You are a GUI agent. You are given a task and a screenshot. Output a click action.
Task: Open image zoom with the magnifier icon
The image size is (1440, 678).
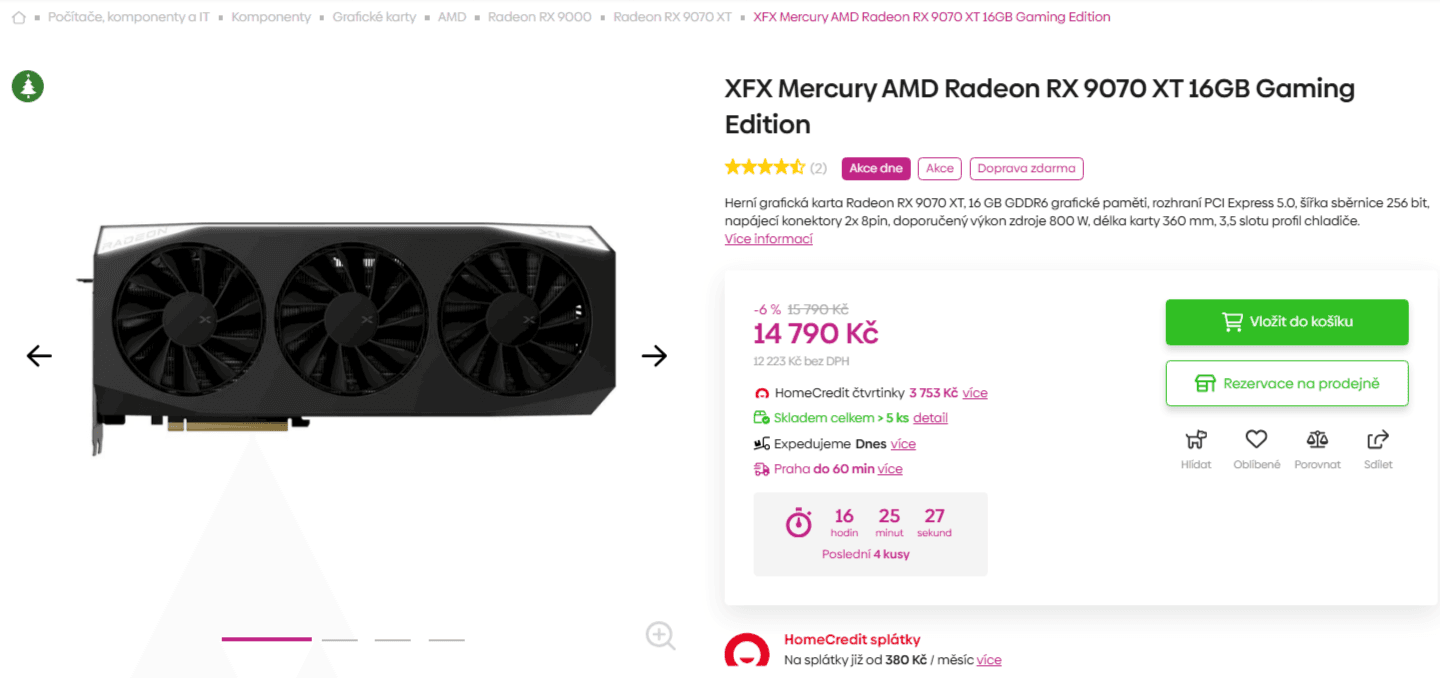[x=660, y=636]
